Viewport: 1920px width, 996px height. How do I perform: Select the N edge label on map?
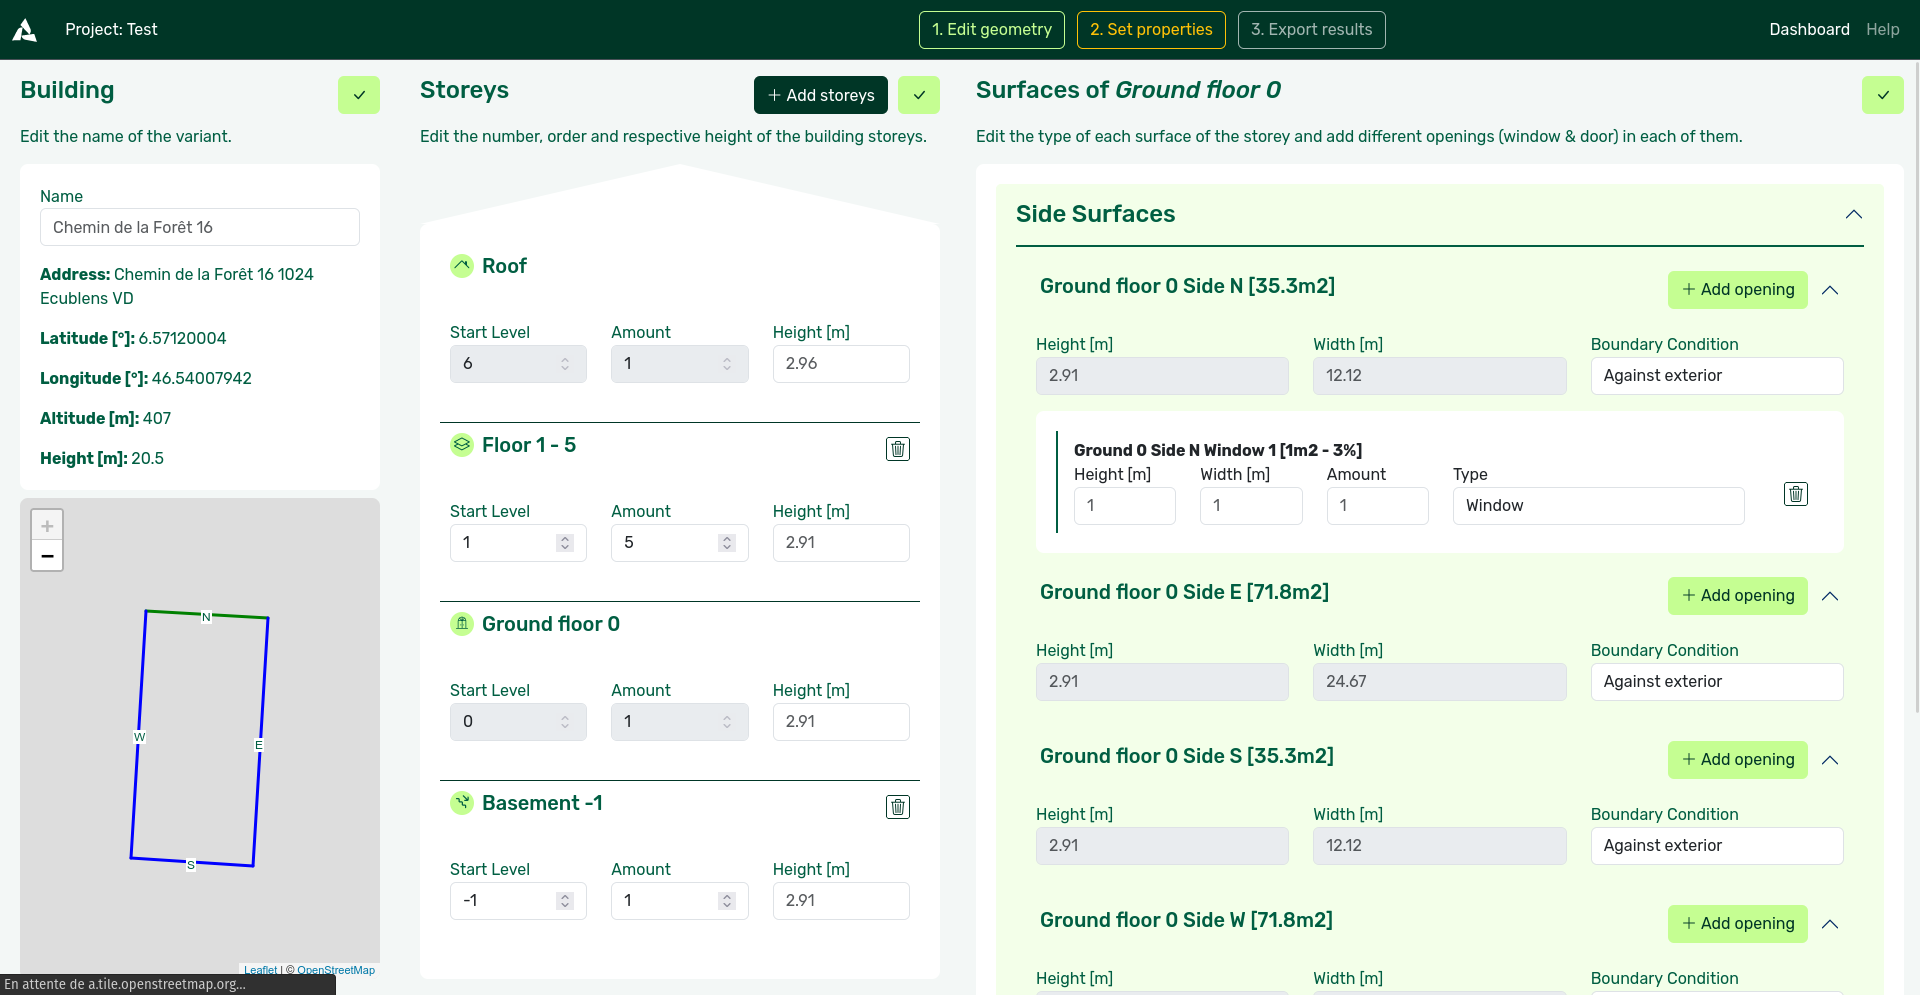tap(206, 617)
